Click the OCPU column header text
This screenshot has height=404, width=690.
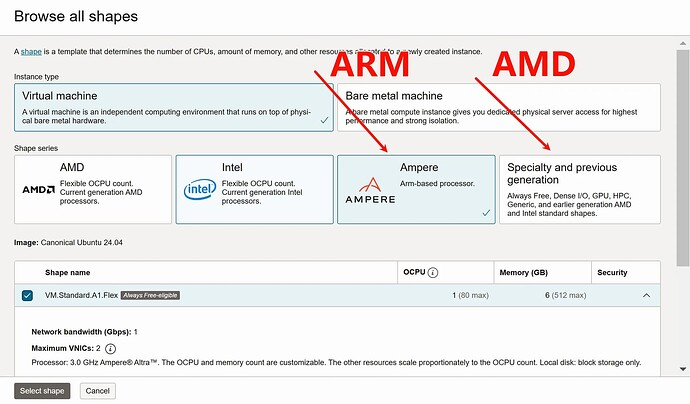coord(414,272)
